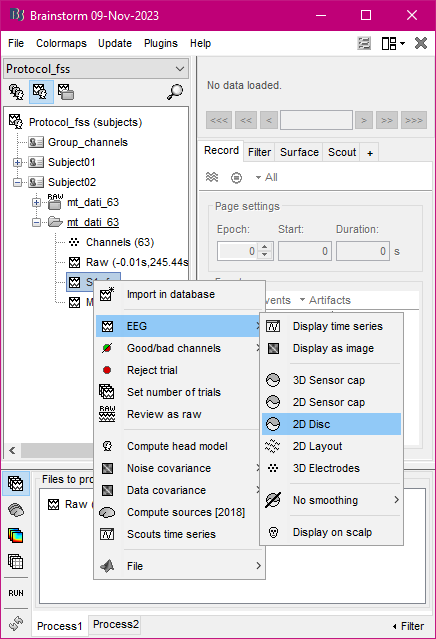Open the Plugins menu
Viewport: 436px width, 639px height.
[x=161, y=43]
